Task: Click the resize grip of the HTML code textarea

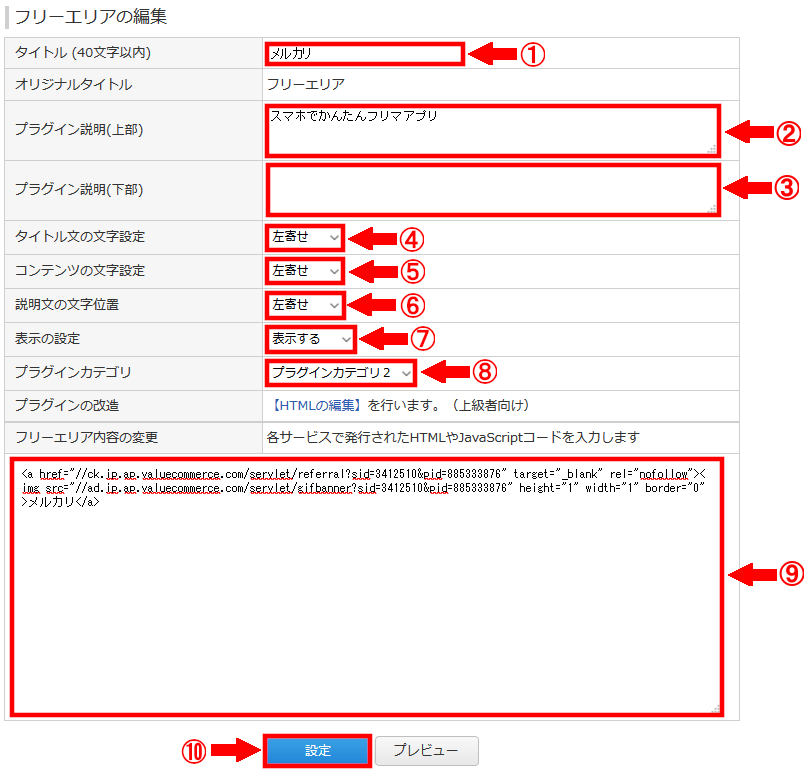Action: 715,708
